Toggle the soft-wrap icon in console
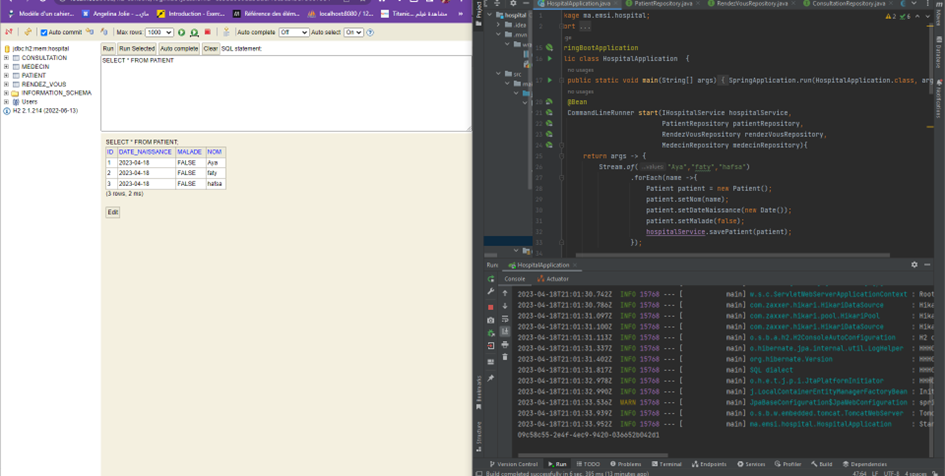The height and width of the screenshot is (476, 945). [x=505, y=319]
